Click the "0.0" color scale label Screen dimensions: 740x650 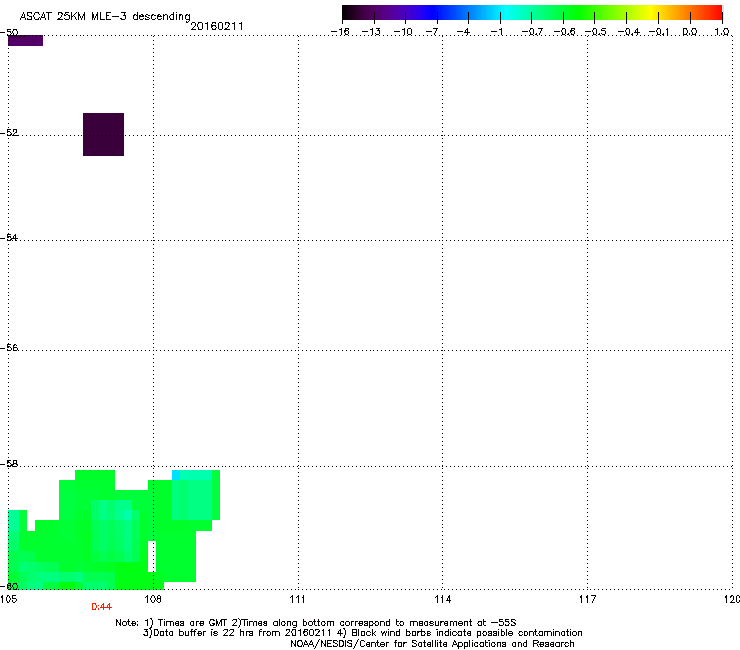click(690, 32)
